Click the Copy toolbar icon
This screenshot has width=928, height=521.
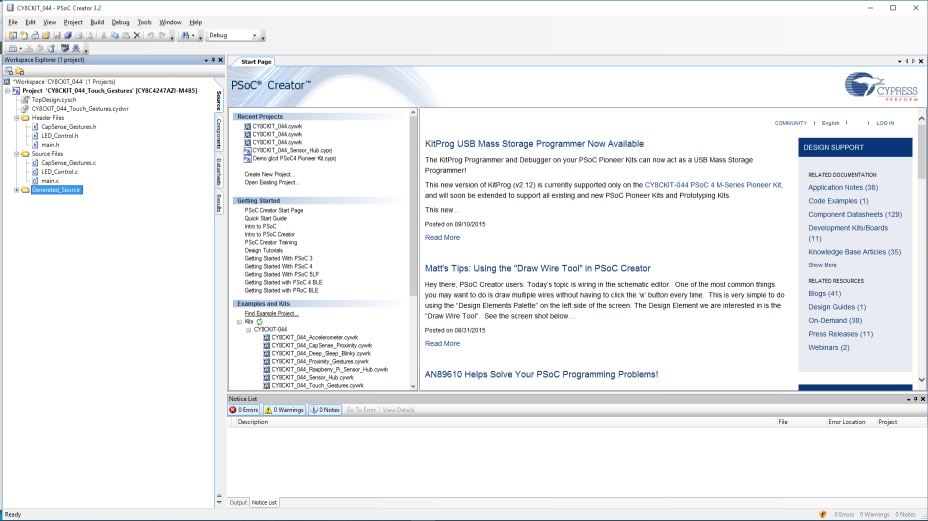click(x=115, y=36)
